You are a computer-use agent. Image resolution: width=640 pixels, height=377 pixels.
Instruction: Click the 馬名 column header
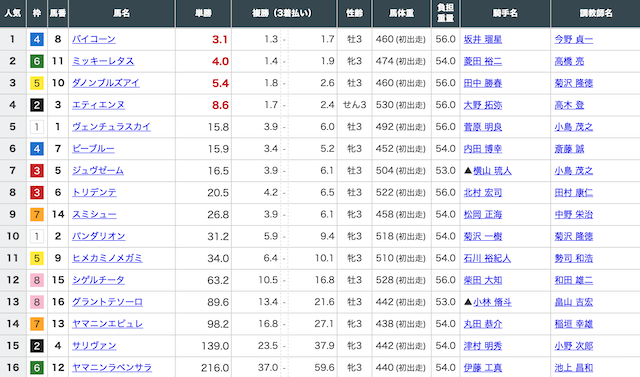[x=122, y=13]
